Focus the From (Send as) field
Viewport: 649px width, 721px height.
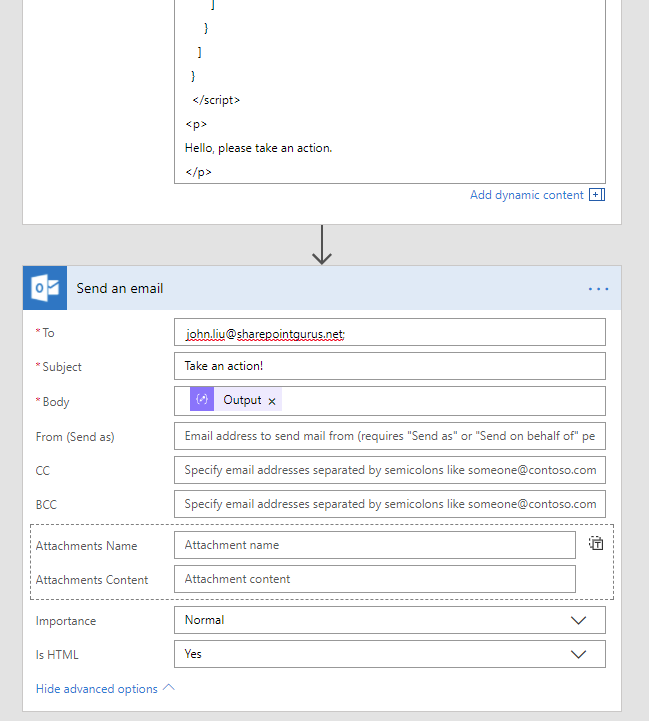tap(390, 436)
